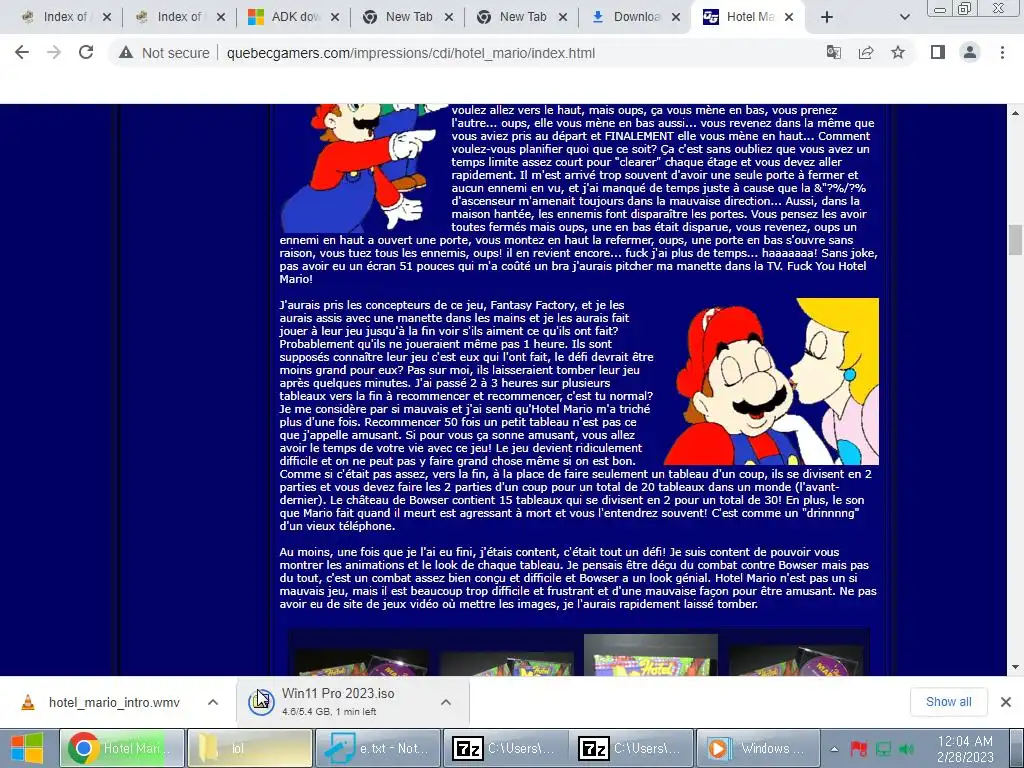
Task: Open the taskbar clock and date
Action: [x=965, y=749]
